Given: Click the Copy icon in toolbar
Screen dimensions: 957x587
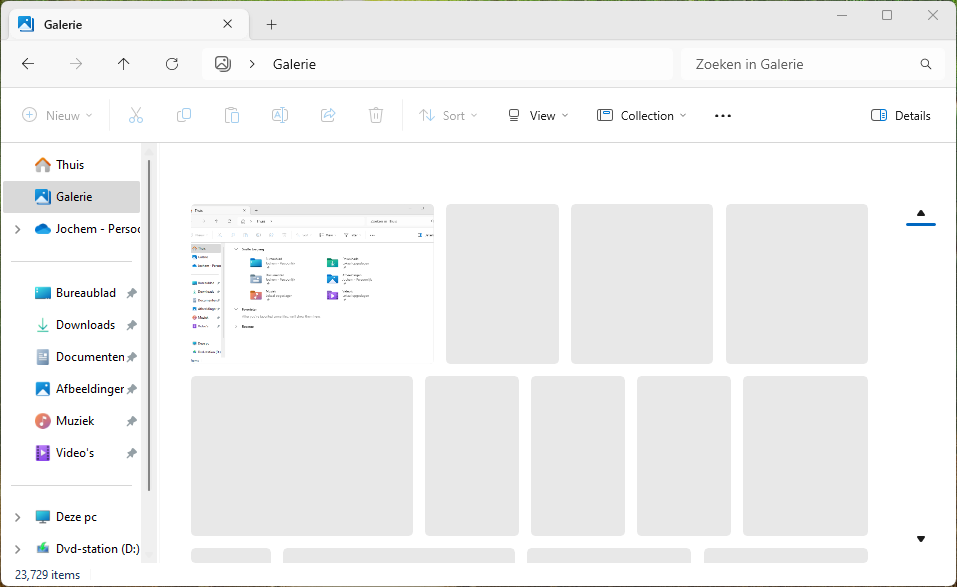Looking at the screenshot, I should tap(184, 115).
